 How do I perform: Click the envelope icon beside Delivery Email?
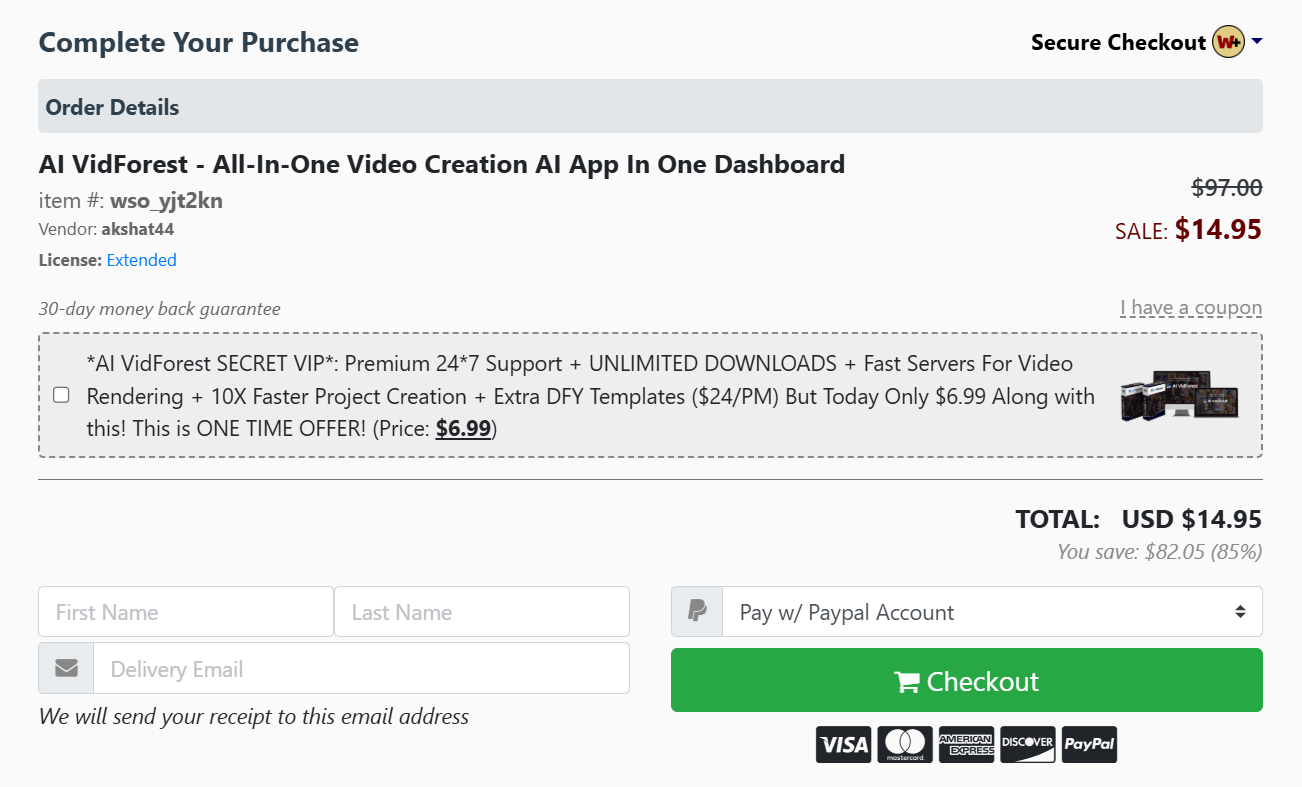(66, 668)
